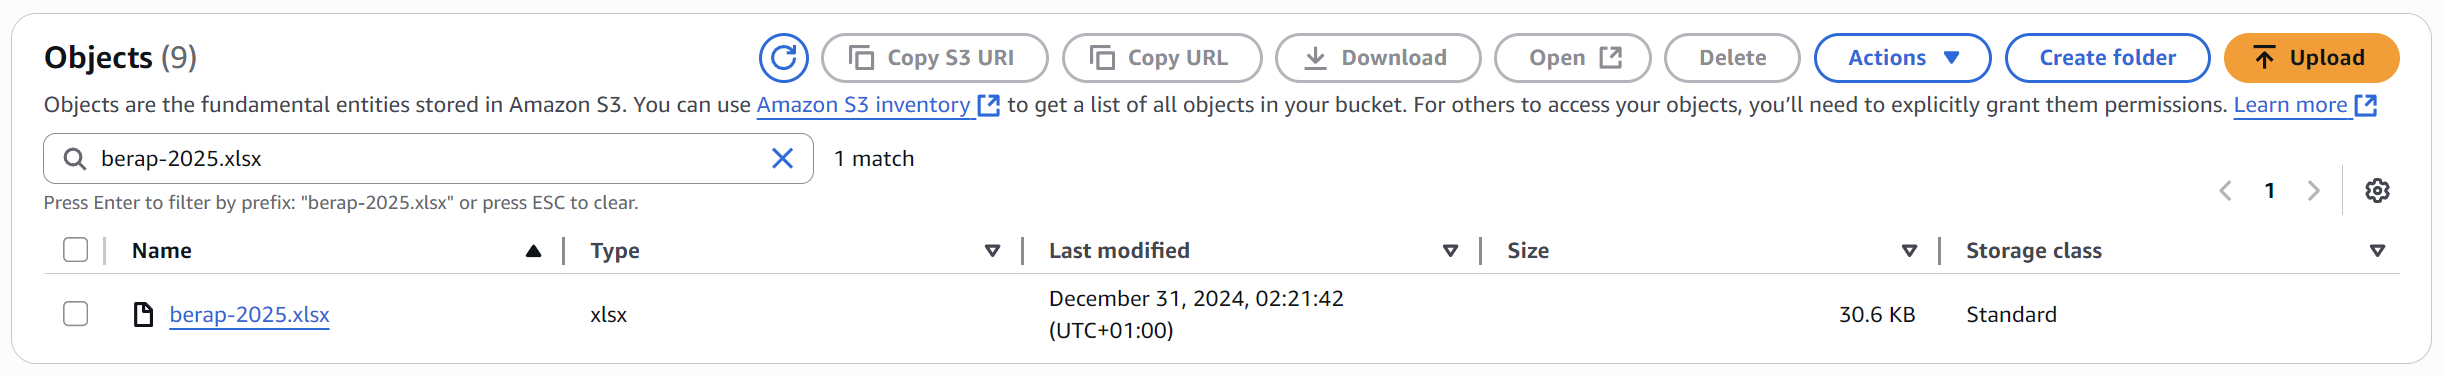
Task: Clear the search filter text
Action: pyautogui.click(x=782, y=158)
